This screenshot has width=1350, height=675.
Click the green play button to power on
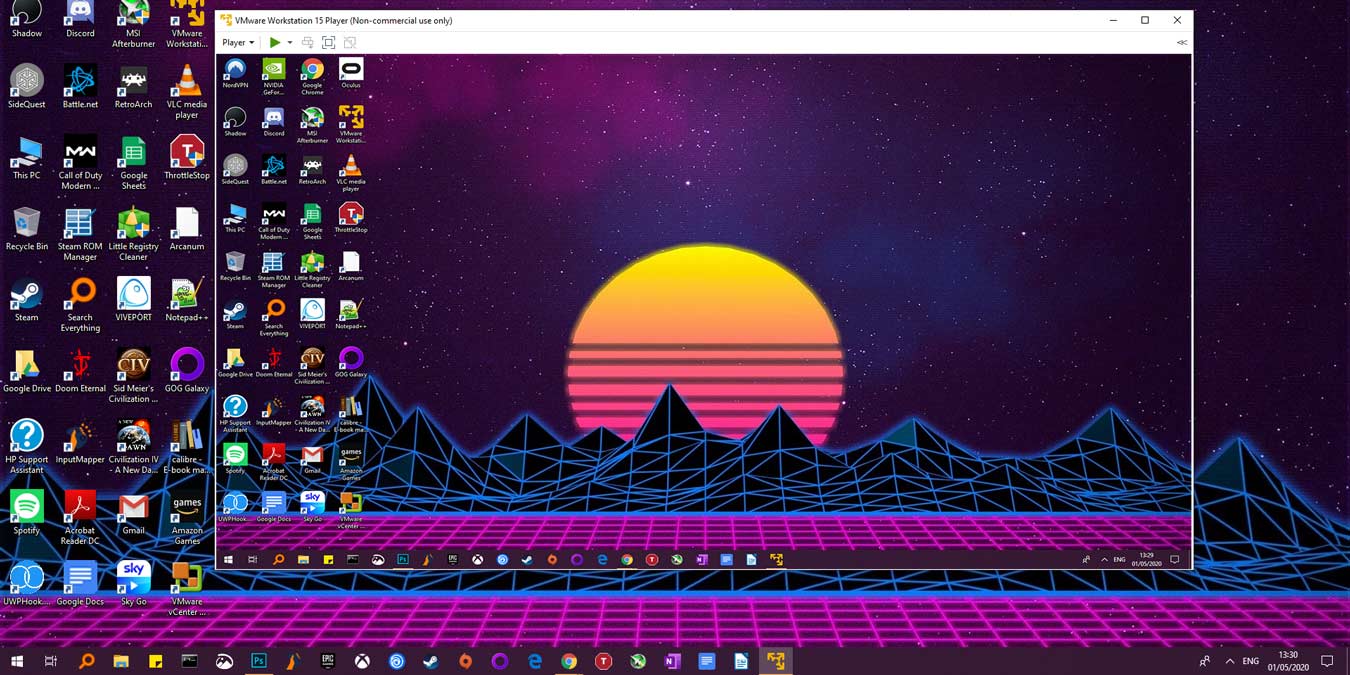[274, 42]
